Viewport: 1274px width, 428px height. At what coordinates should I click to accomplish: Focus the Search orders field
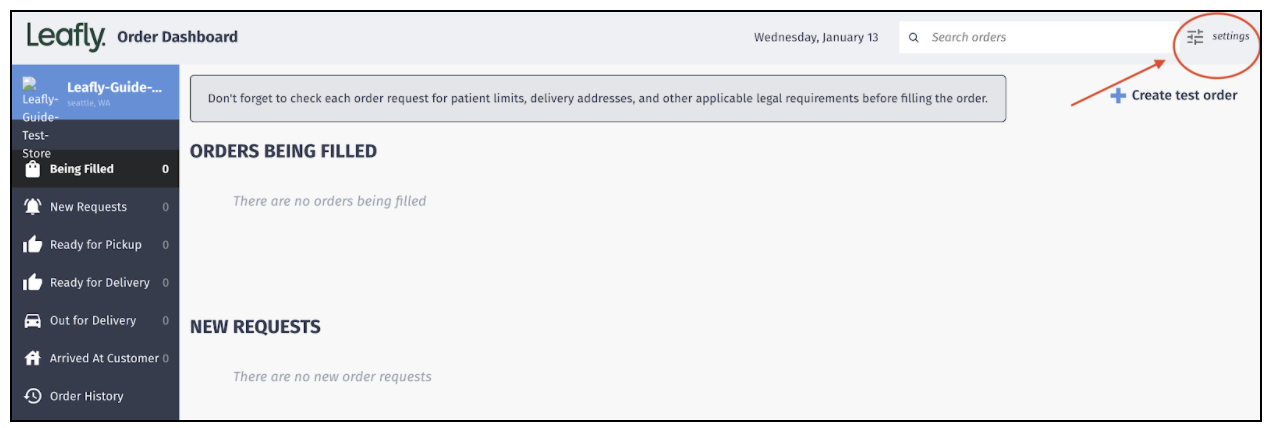click(1040, 38)
